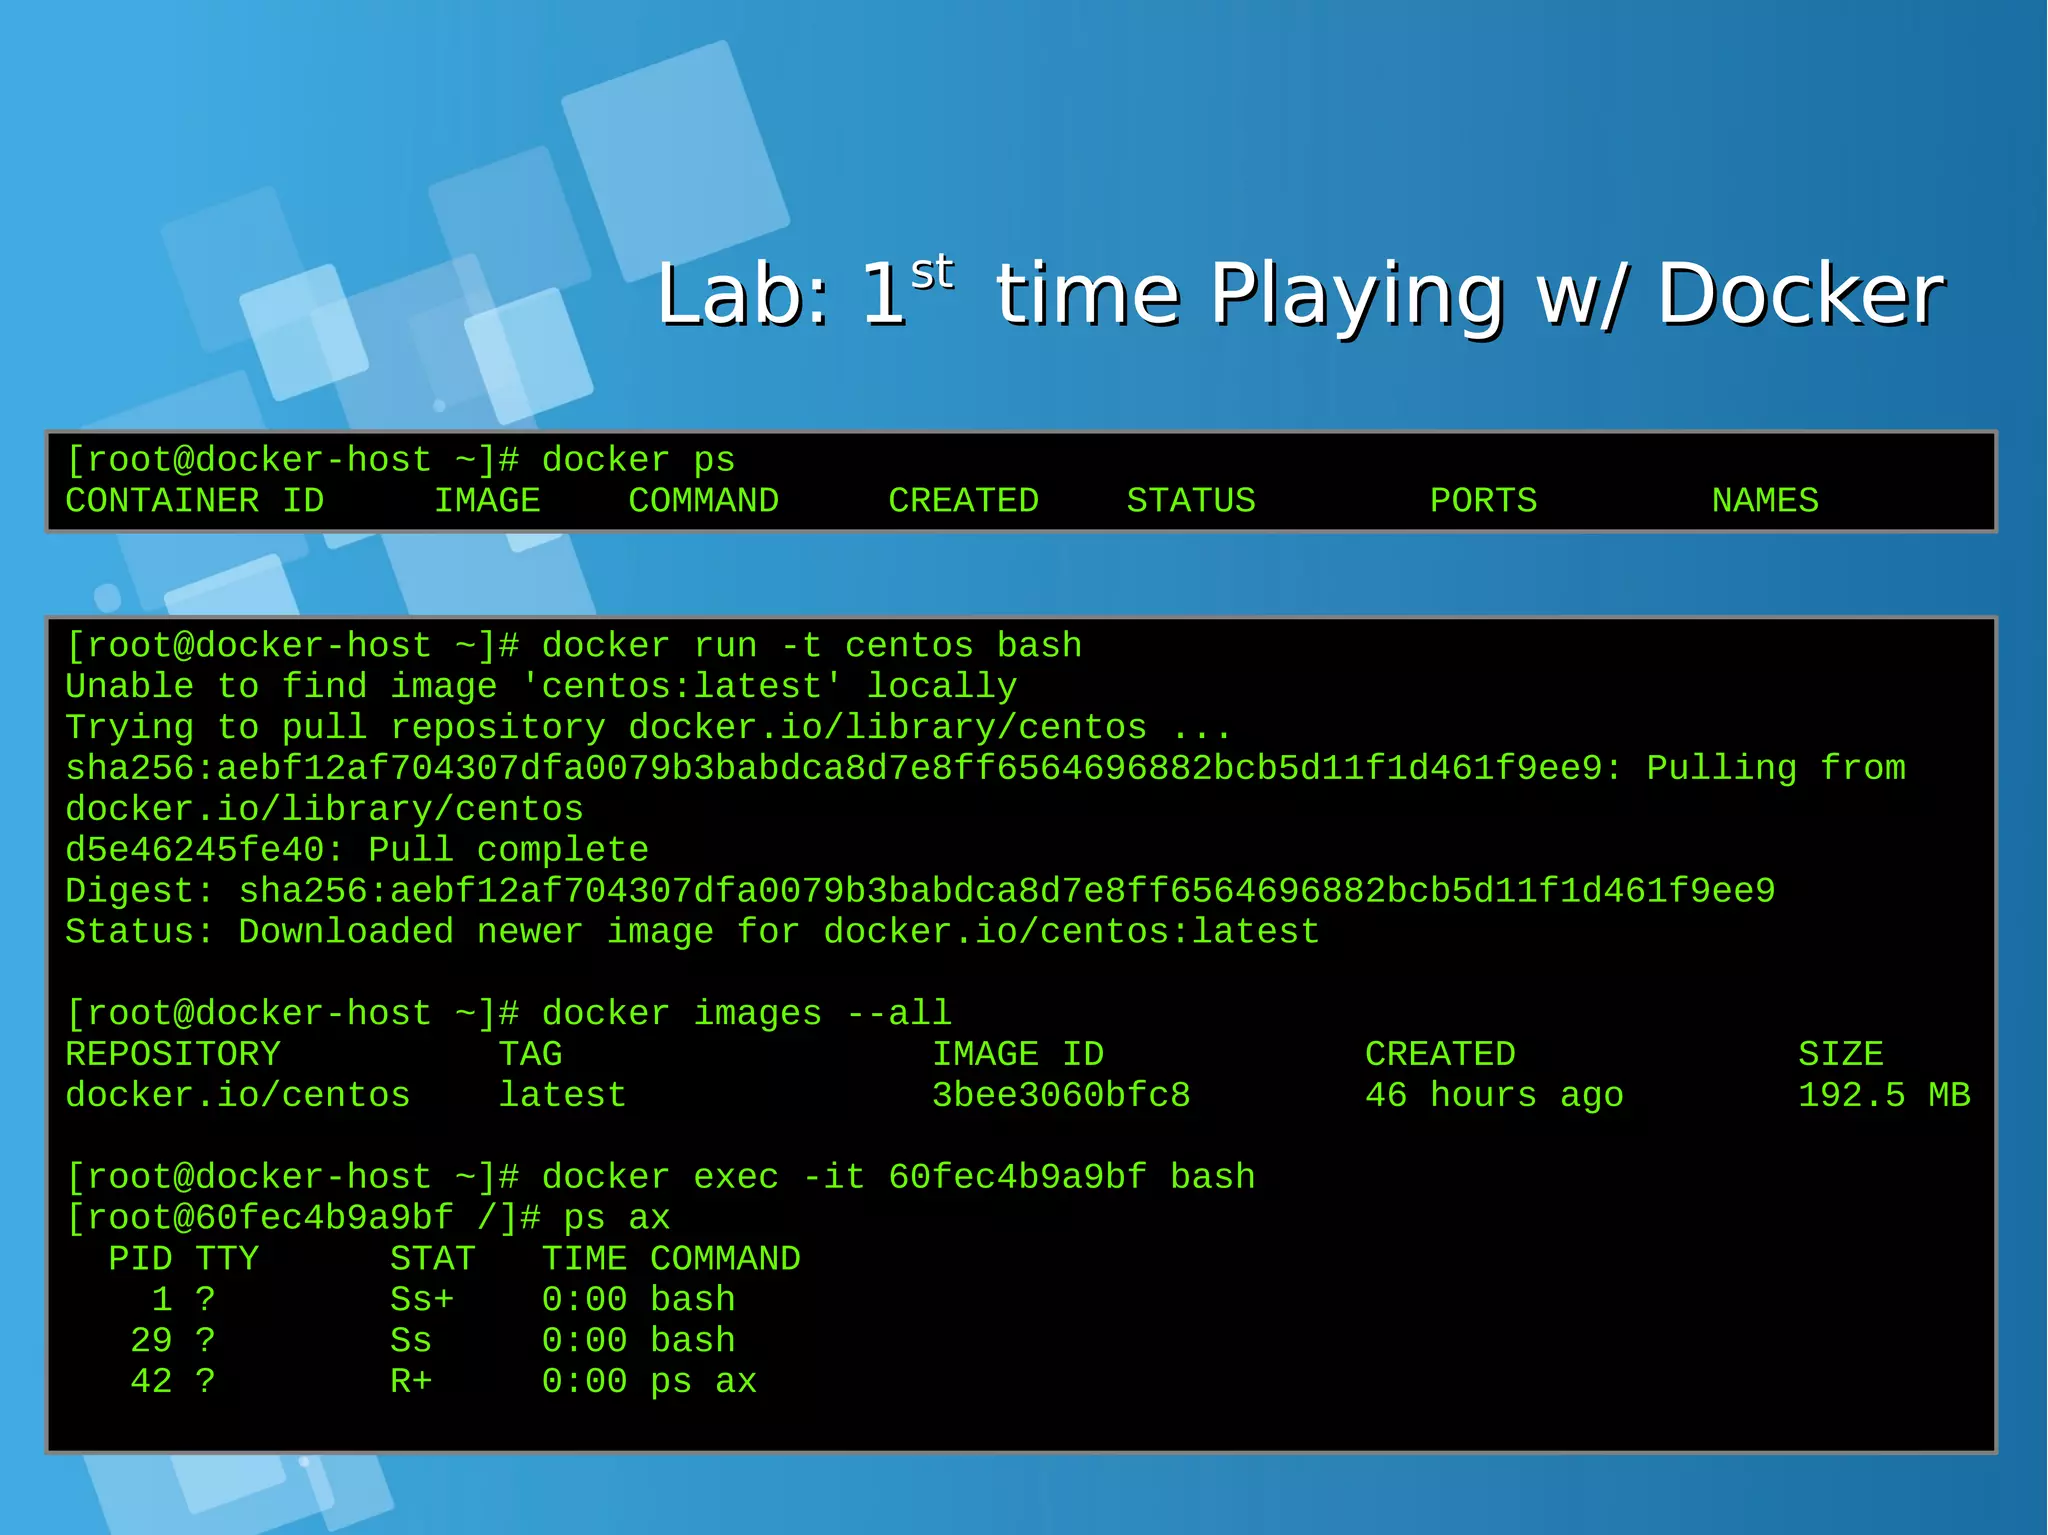Viewport: 2048px width, 1535px height.
Task: Click the slide title 'Lab: 1st time Playing w/ Docker'
Action: [1300, 293]
